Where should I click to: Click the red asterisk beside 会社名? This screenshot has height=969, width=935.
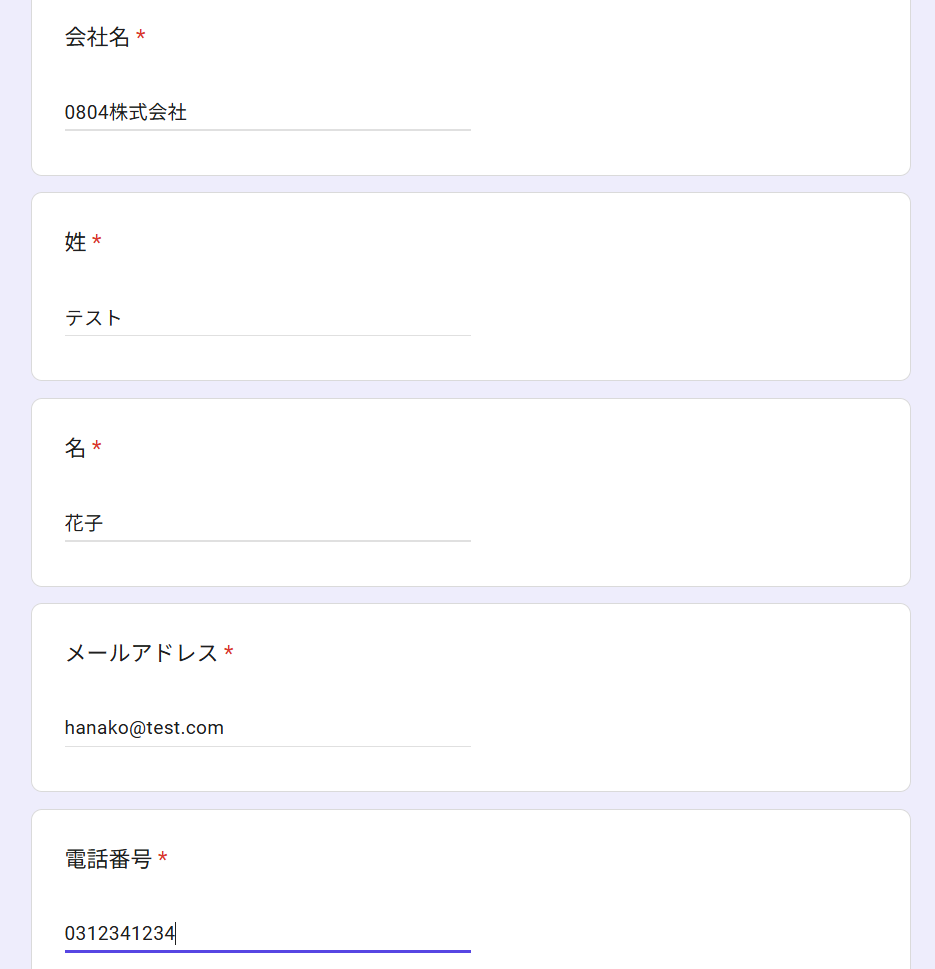[x=141, y=35]
